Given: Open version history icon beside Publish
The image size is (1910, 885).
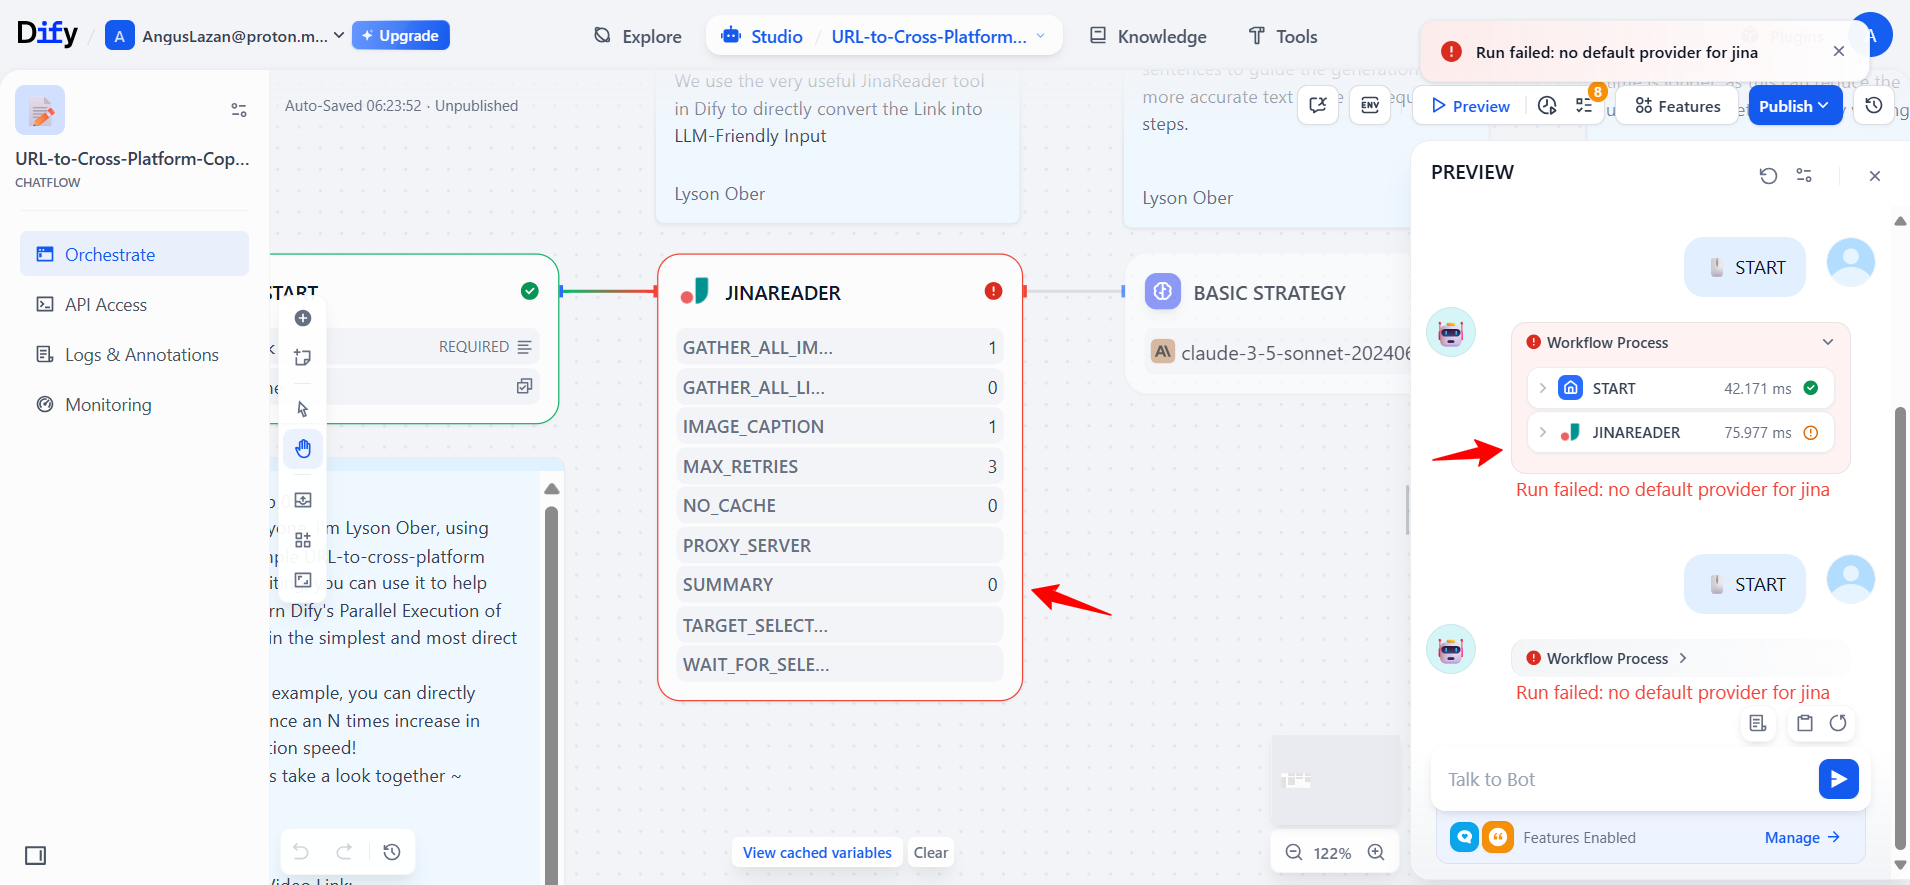Looking at the screenshot, I should pyautogui.click(x=1874, y=105).
